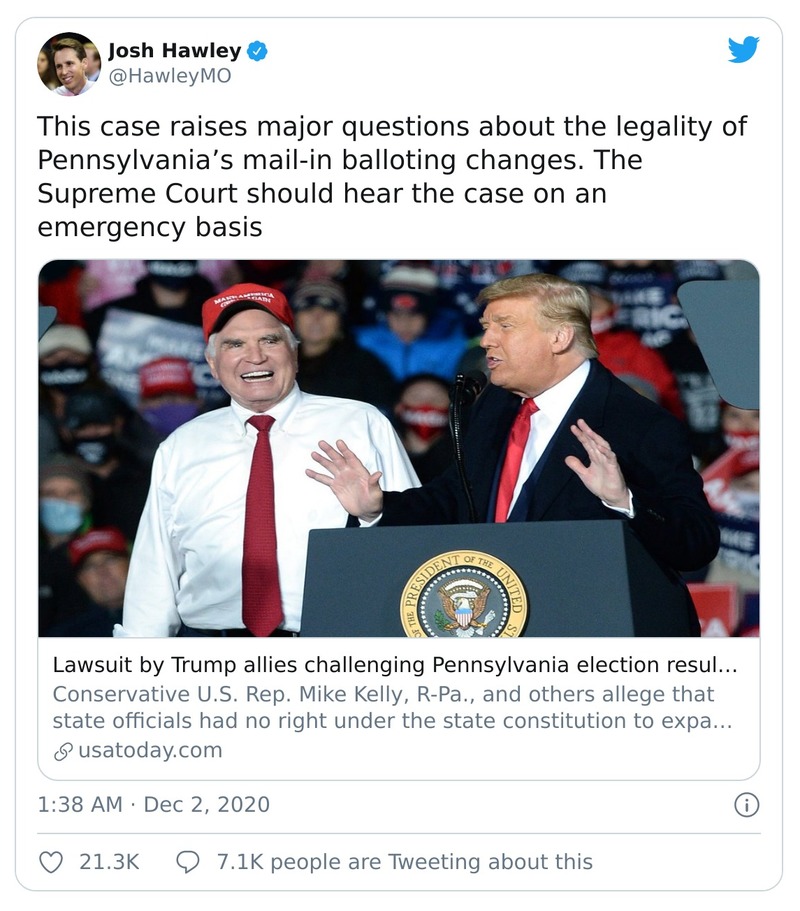Open the embedded article image of Trump rally
Image resolution: width=800 pixels, height=911 pixels.
pos(400,455)
